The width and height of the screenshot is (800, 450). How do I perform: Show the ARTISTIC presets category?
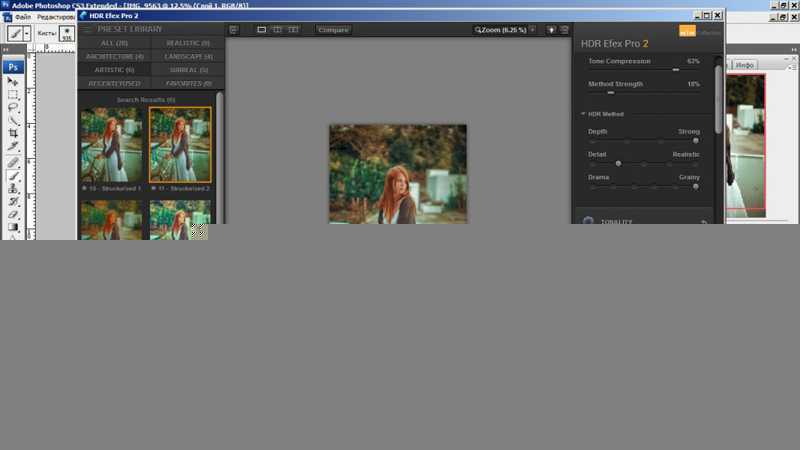click(x=114, y=69)
